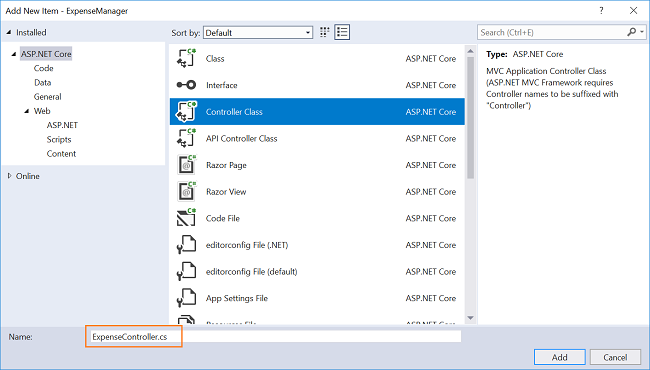
Task: Click the Name input field
Action: click(273, 336)
